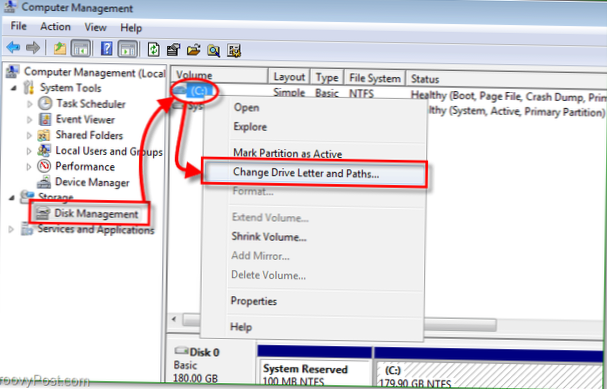
Task: Open the File menu
Action: tap(18, 26)
